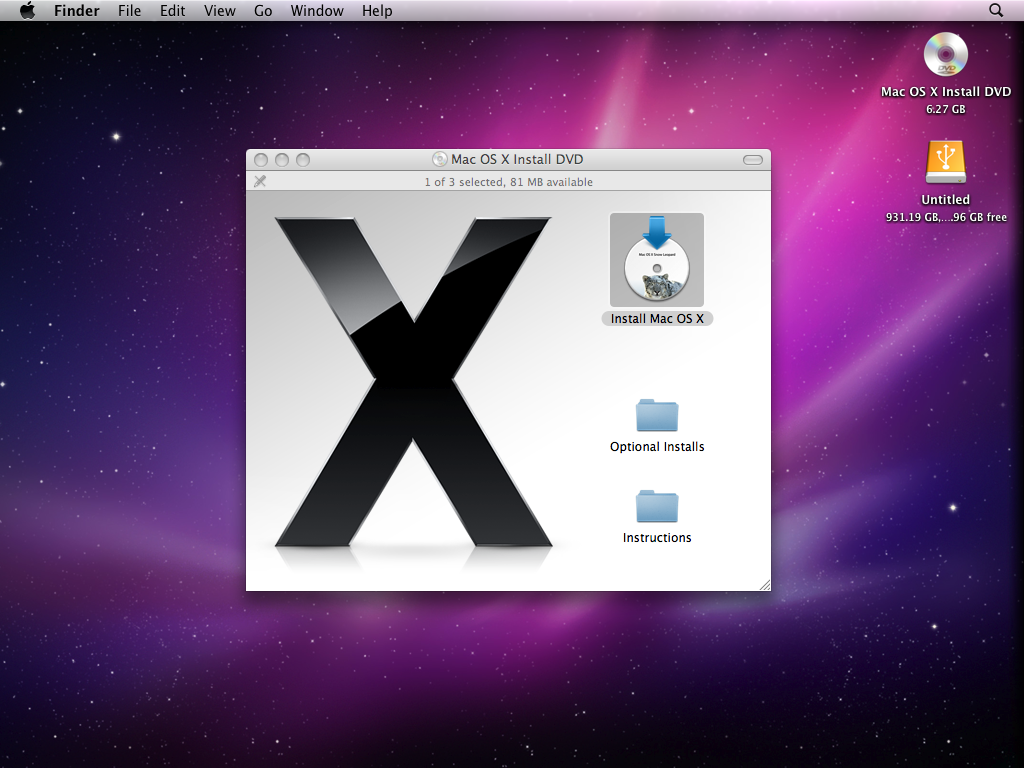Screen dimensions: 1024x768
Task: Open the Go menu
Action: (x=262, y=10)
